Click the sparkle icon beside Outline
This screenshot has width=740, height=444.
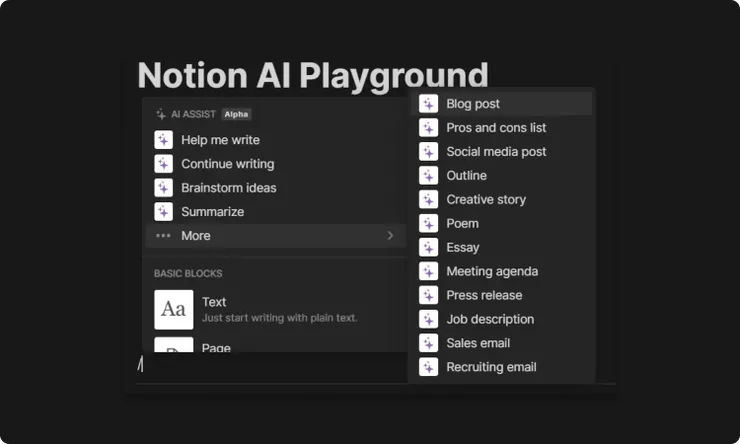[x=429, y=176]
